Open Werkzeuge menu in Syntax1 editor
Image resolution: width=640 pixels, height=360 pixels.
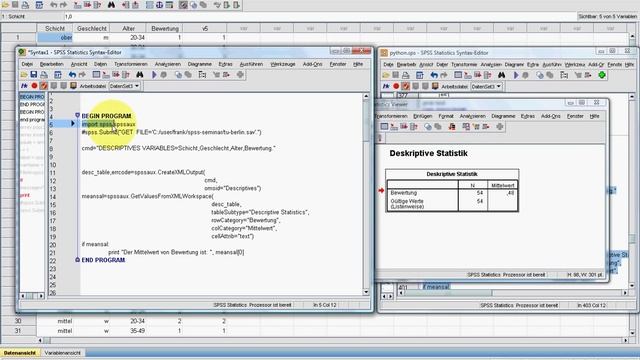[283, 64]
